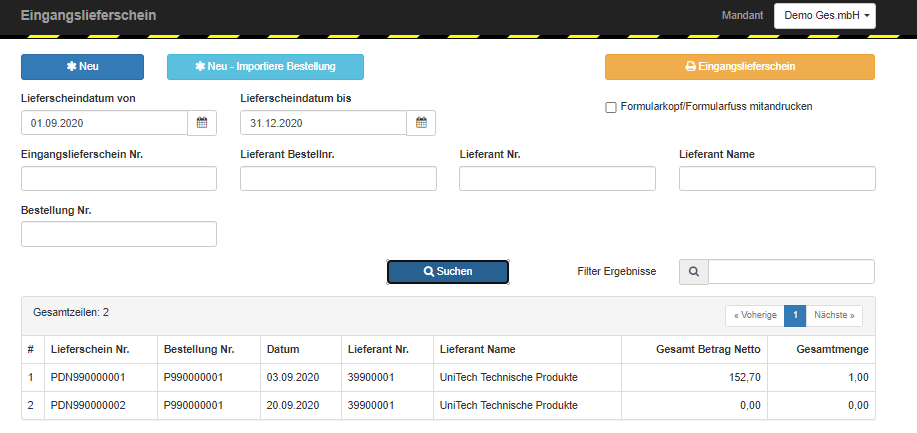Click the Bestellung Nr. input field

tap(119, 234)
